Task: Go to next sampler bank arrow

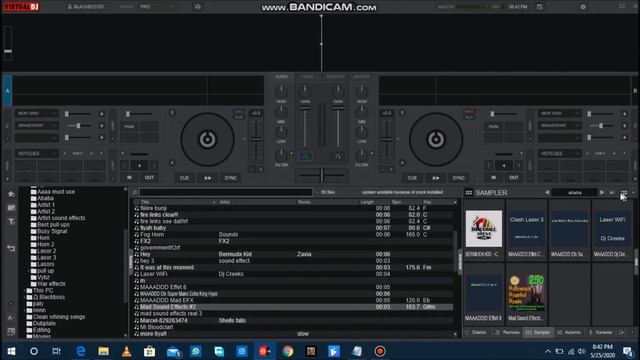Action: click(x=602, y=192)
